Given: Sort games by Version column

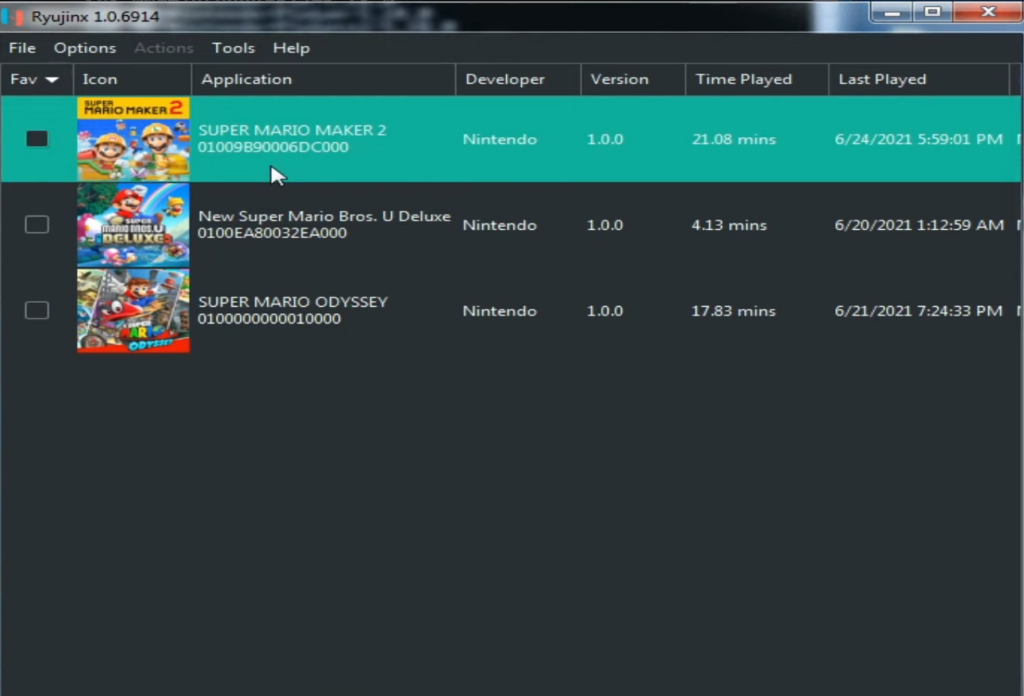Looking at the screenshot, I should [633, 79].
